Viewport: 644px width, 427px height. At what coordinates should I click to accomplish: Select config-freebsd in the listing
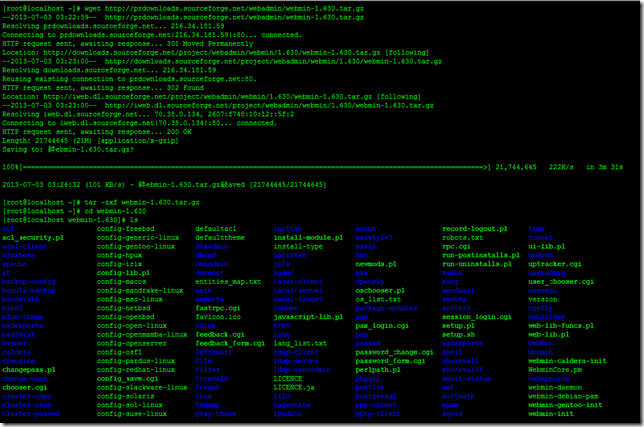(x=126, y=229)
